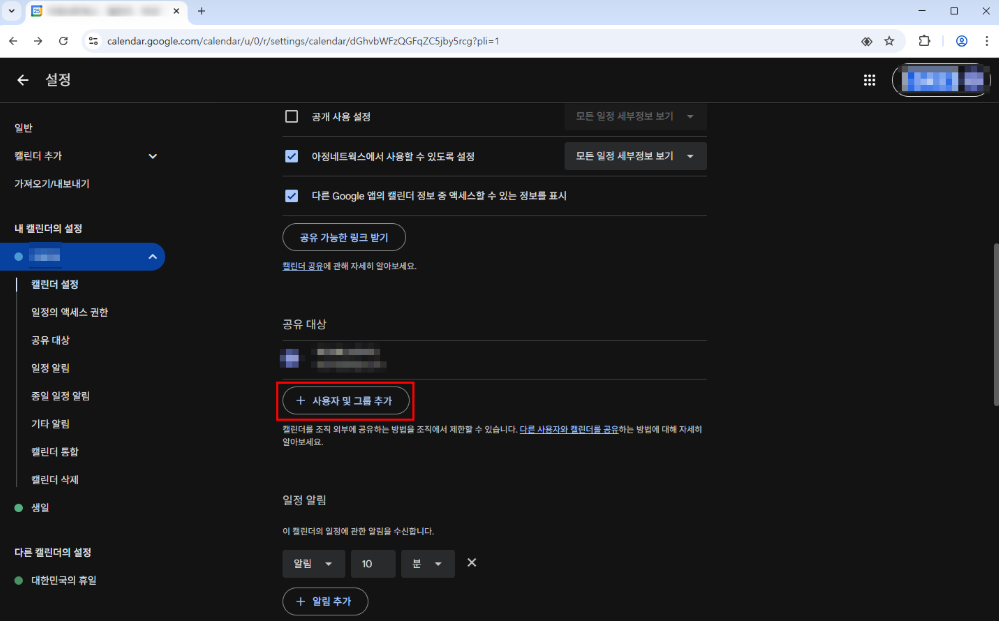Select the green 대한민국의 휴일 calendar
Viewport: 999px width, 621px height.
tap(63, 580)
